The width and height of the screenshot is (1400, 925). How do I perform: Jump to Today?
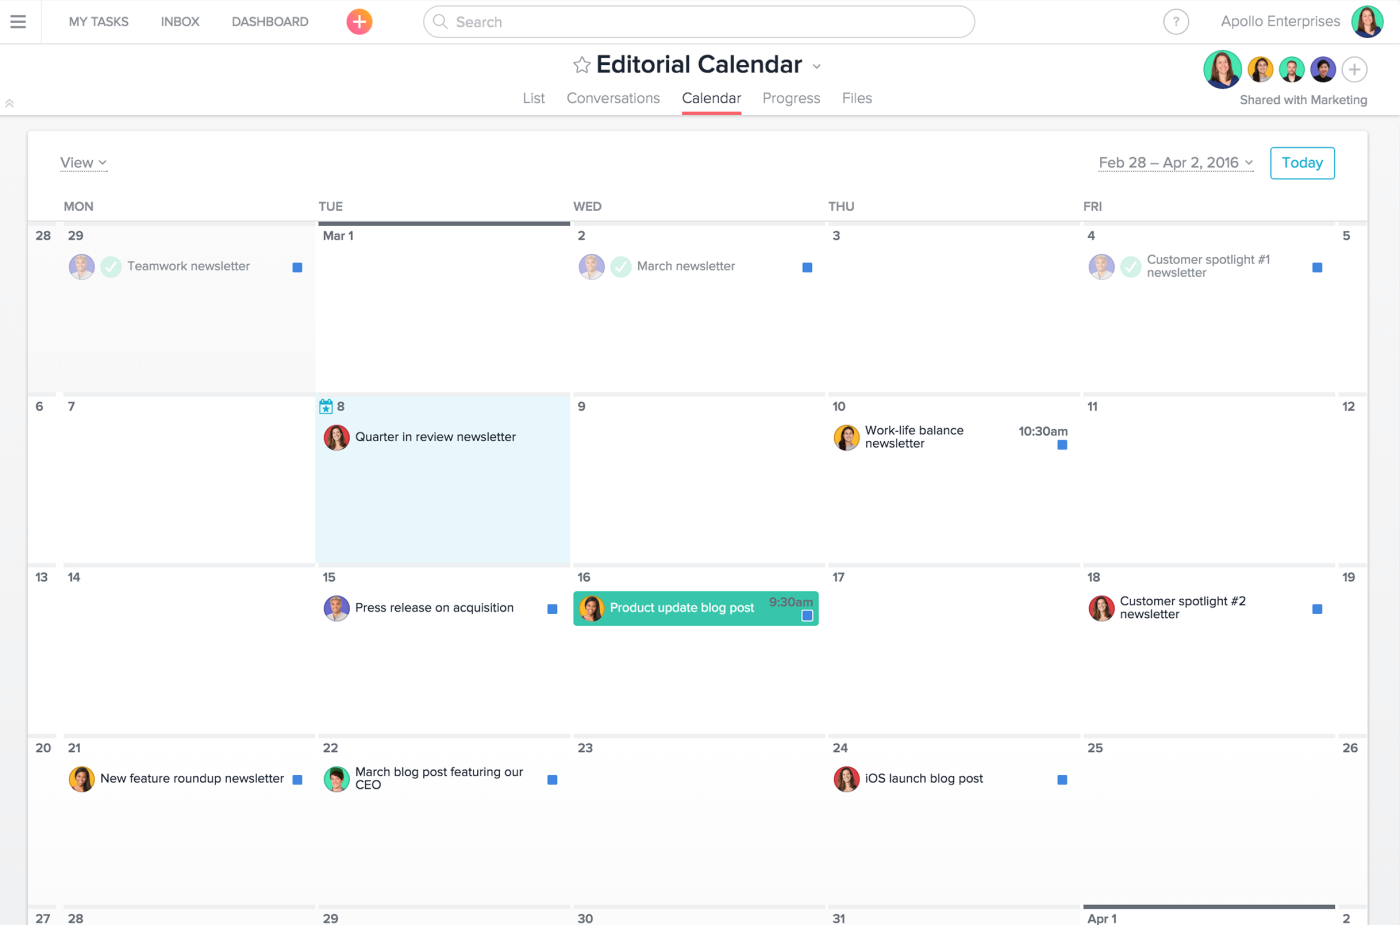click(x=1302, y=163)
